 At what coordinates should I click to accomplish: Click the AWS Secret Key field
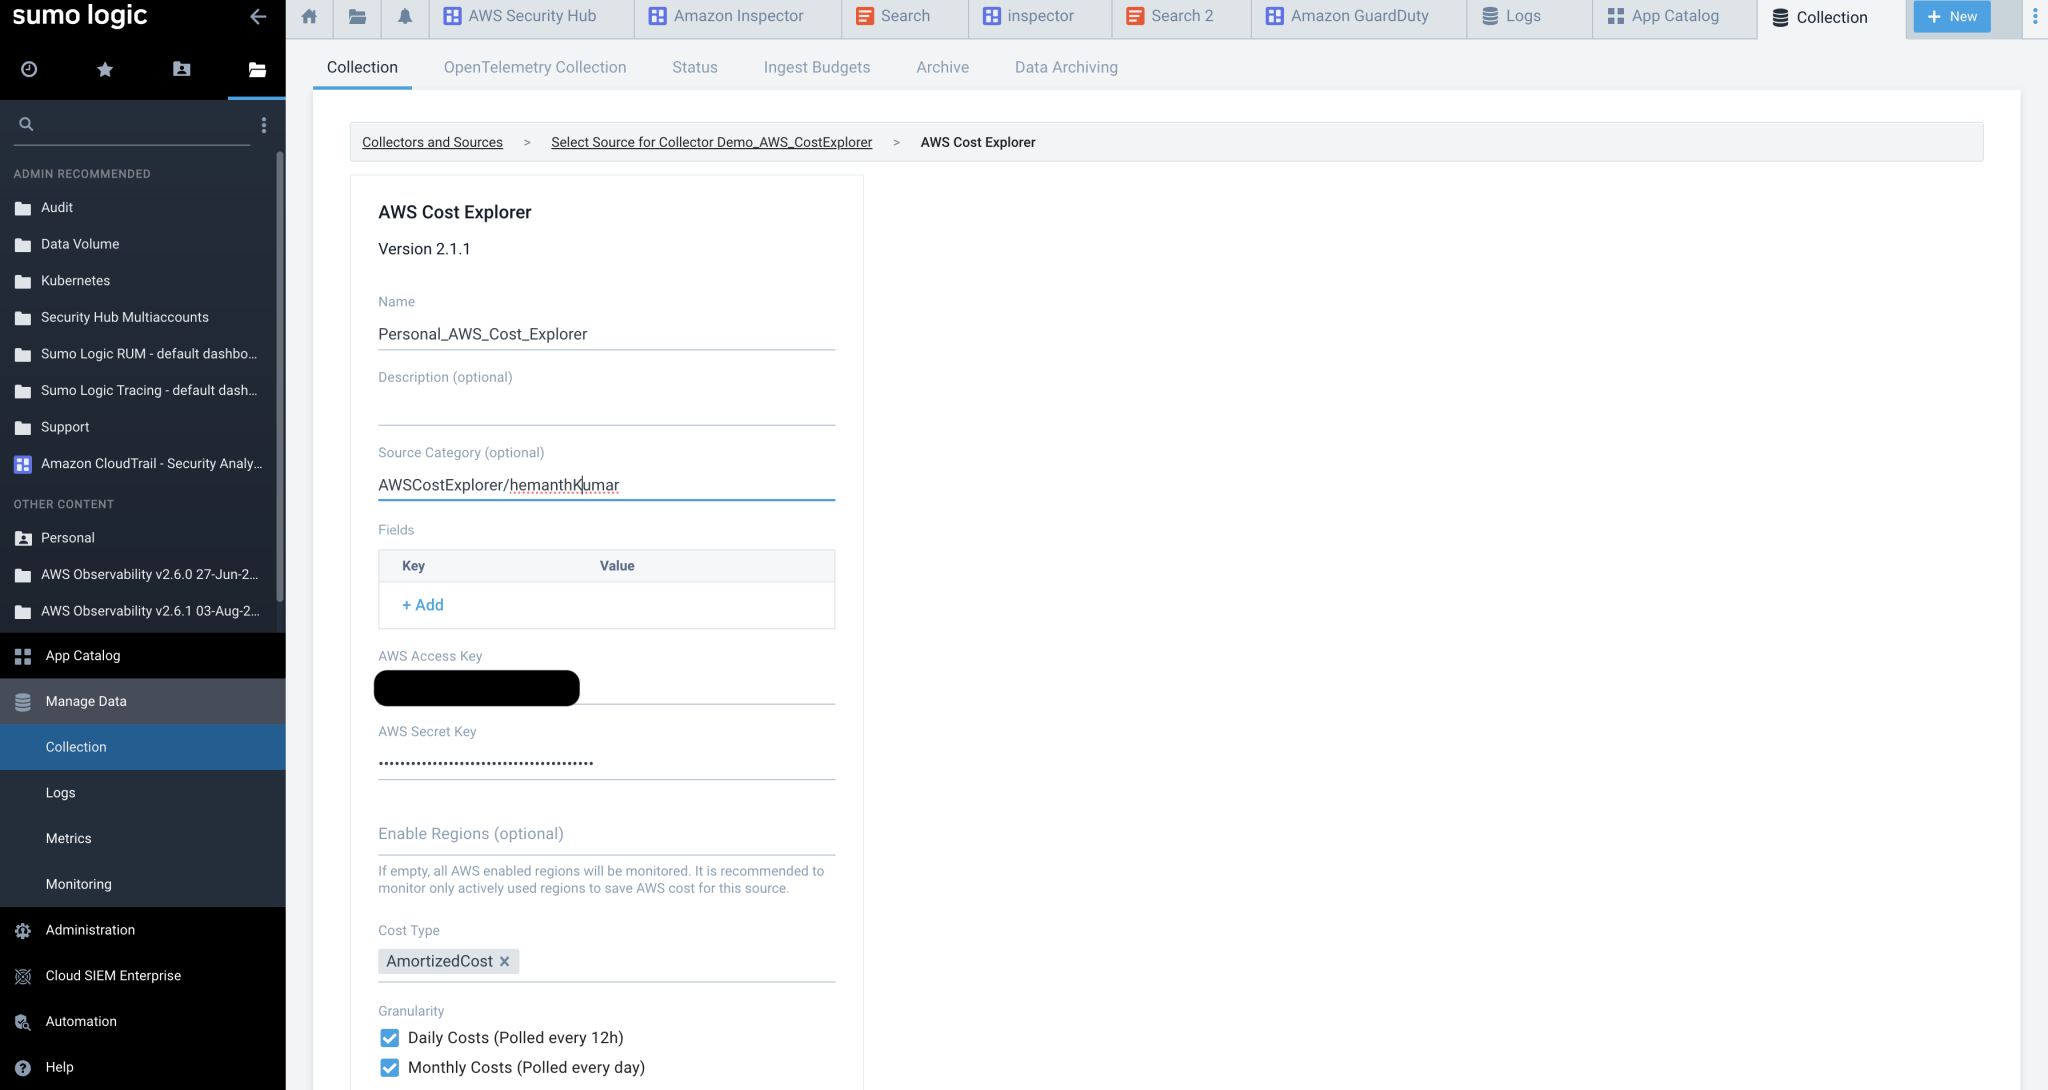point(606,762)
